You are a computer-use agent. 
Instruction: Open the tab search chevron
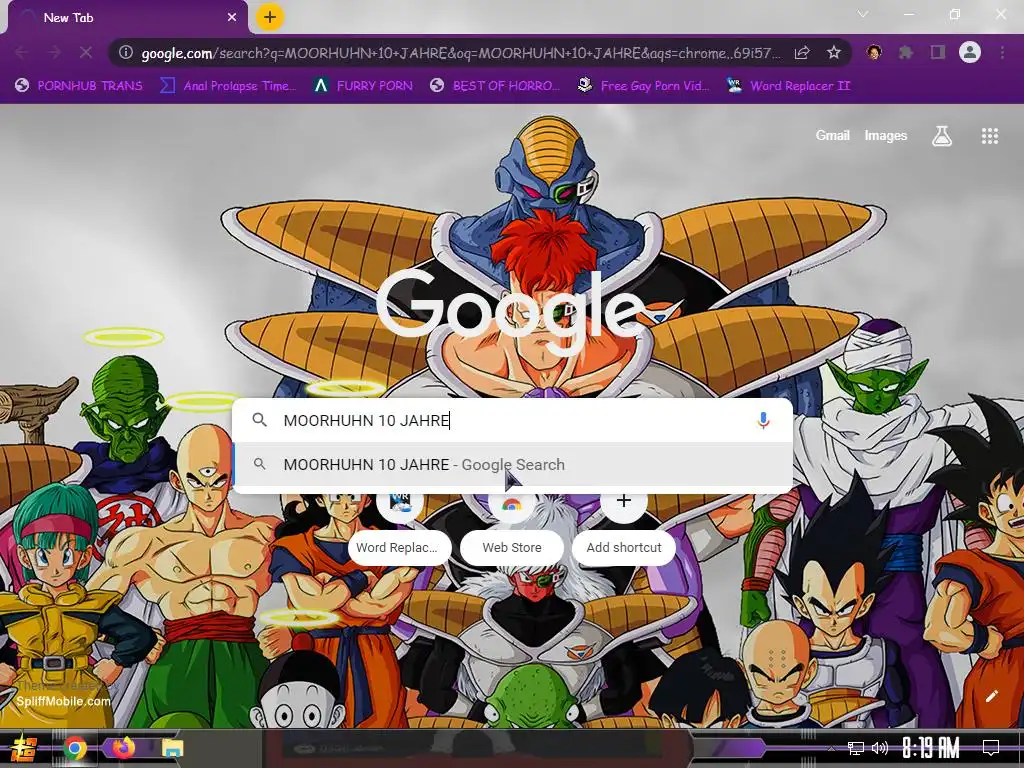click(863, 14)
